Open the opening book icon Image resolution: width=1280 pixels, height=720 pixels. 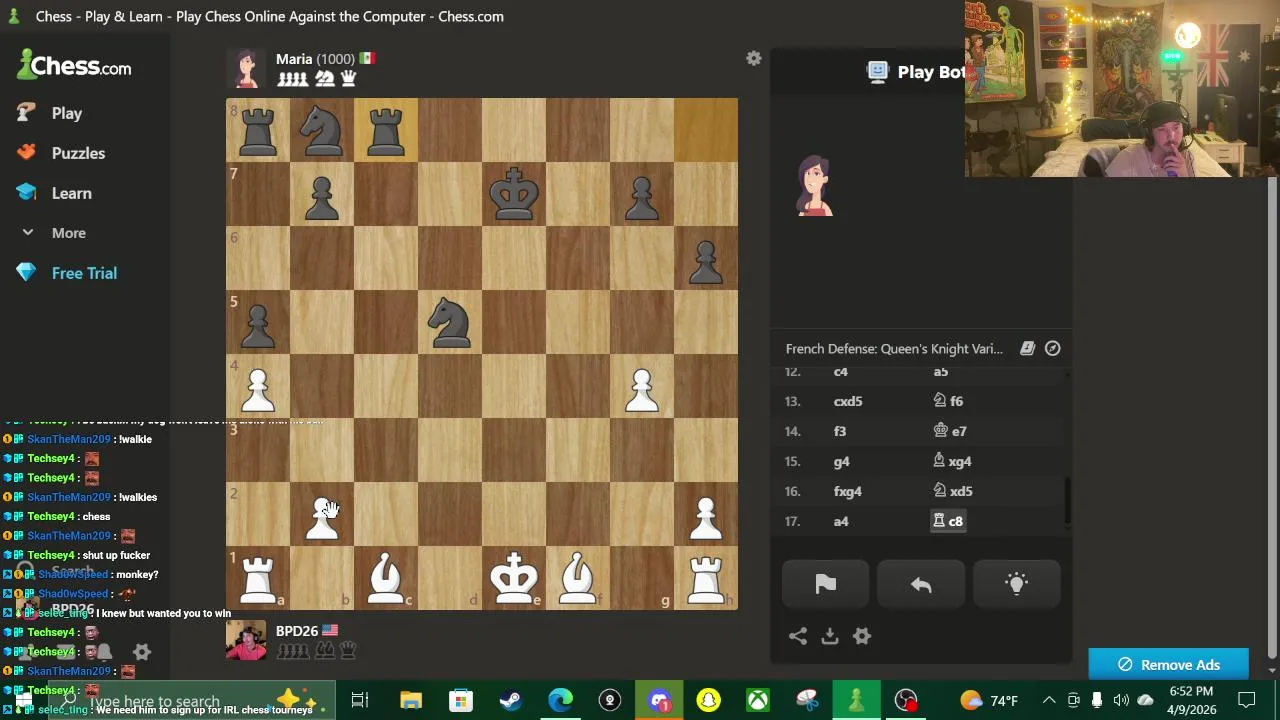[1027, 349]
